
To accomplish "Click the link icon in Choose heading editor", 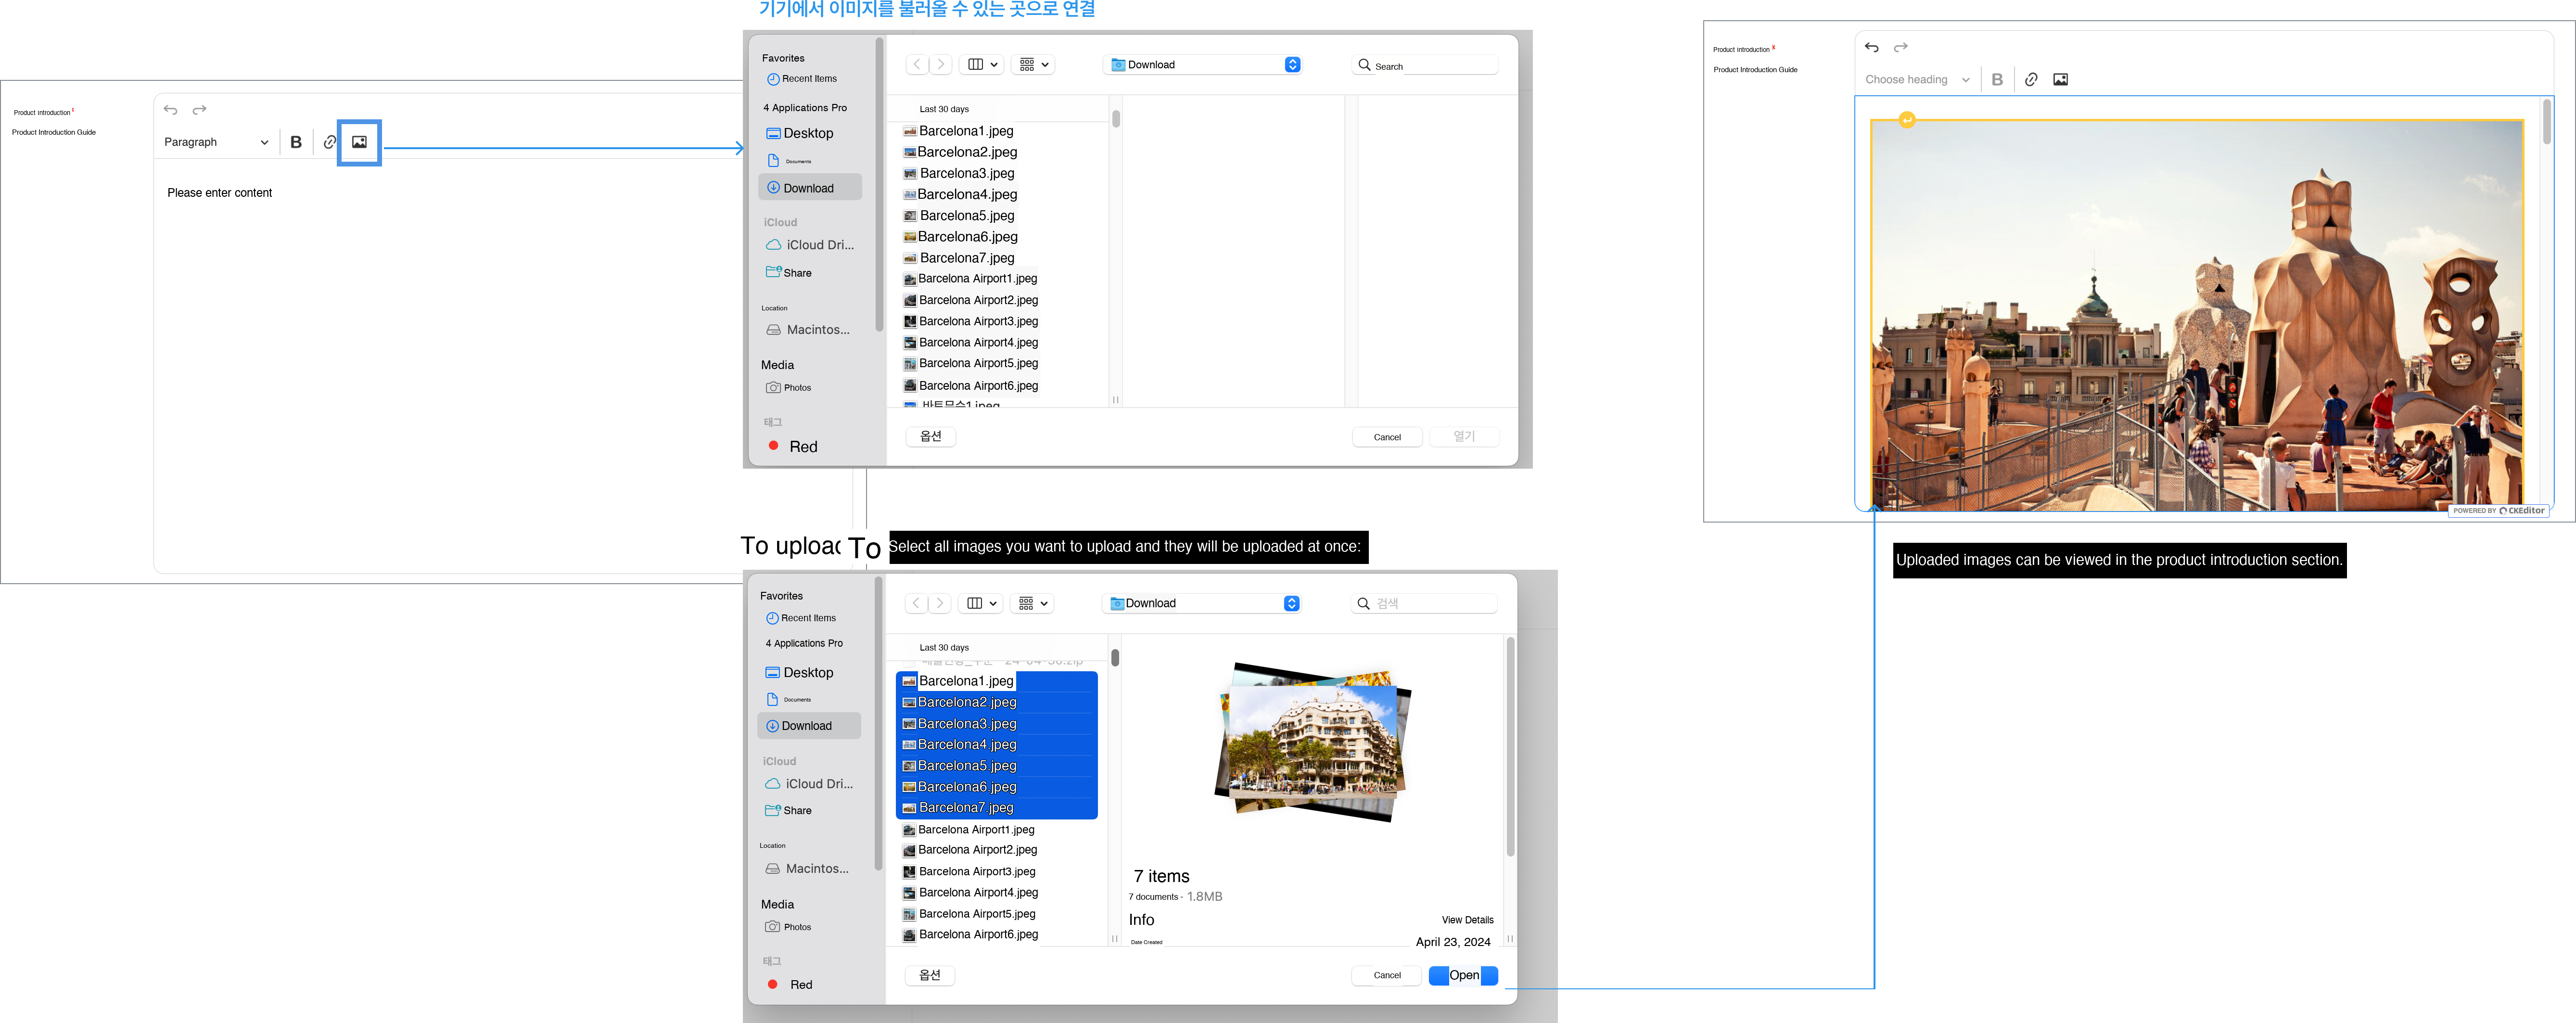I will click(x=2031, y=80).
